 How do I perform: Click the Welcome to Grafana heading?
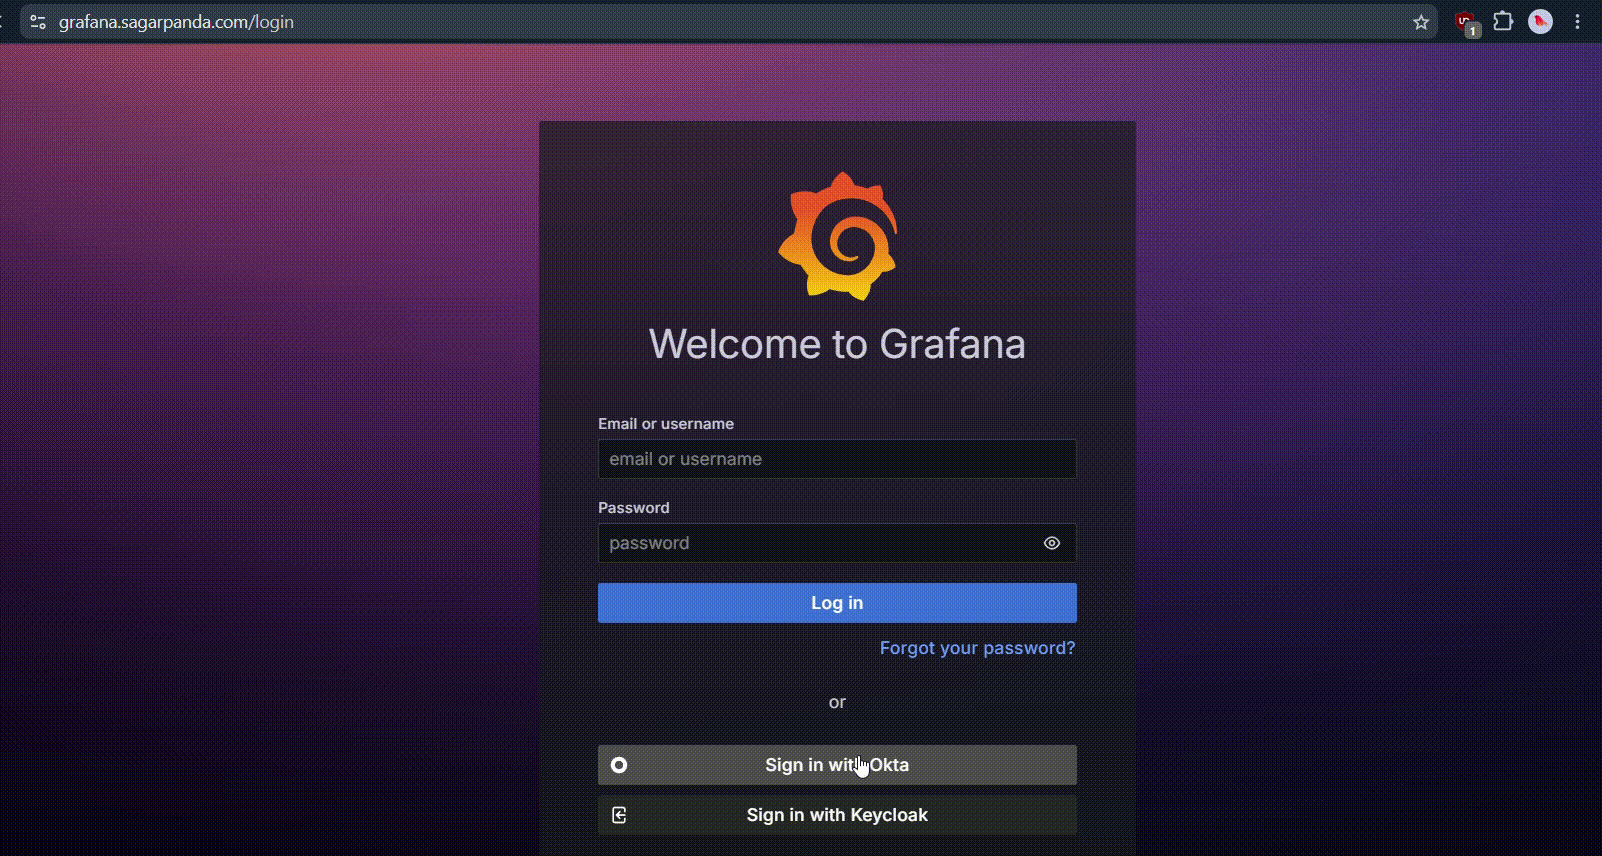pyautogui.click(x=837, y=344)
